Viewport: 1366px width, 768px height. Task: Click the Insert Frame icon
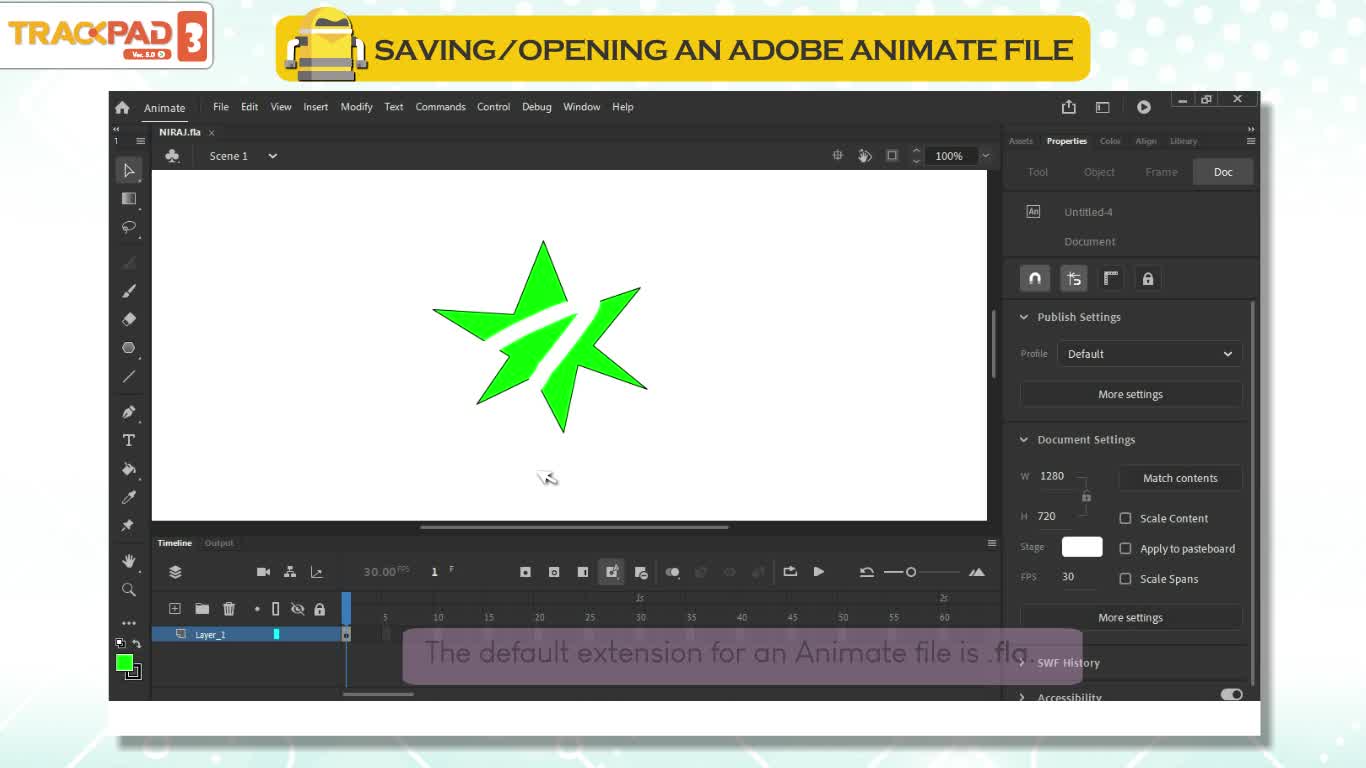(x=583, y=572)
